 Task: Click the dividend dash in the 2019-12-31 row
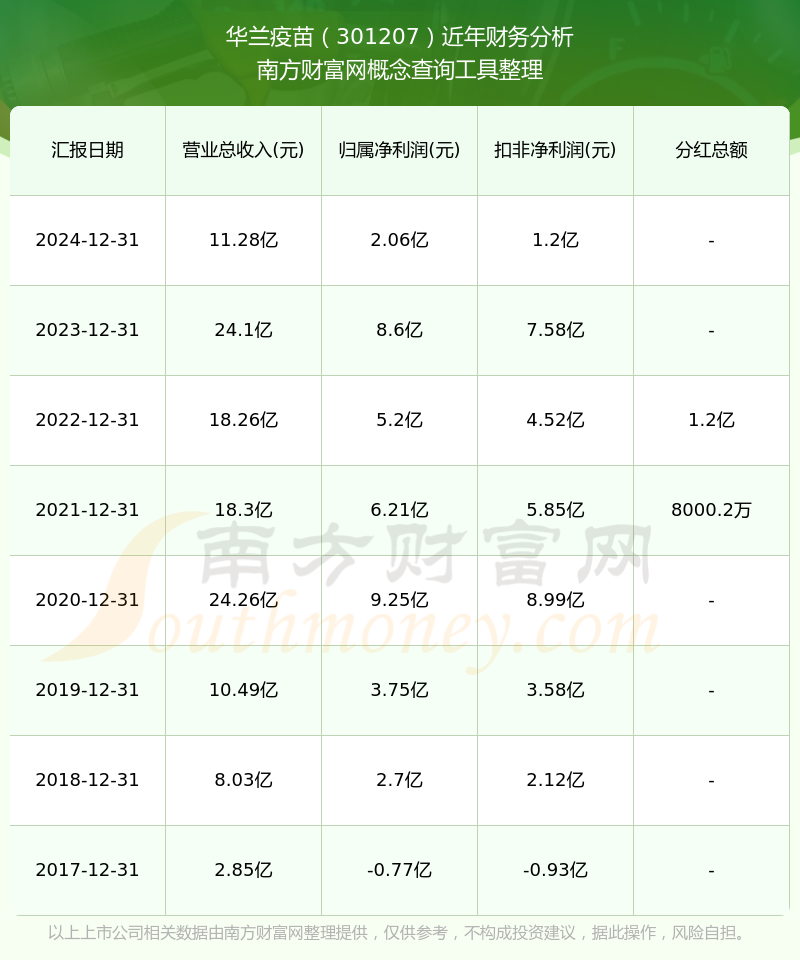point(711,691)
